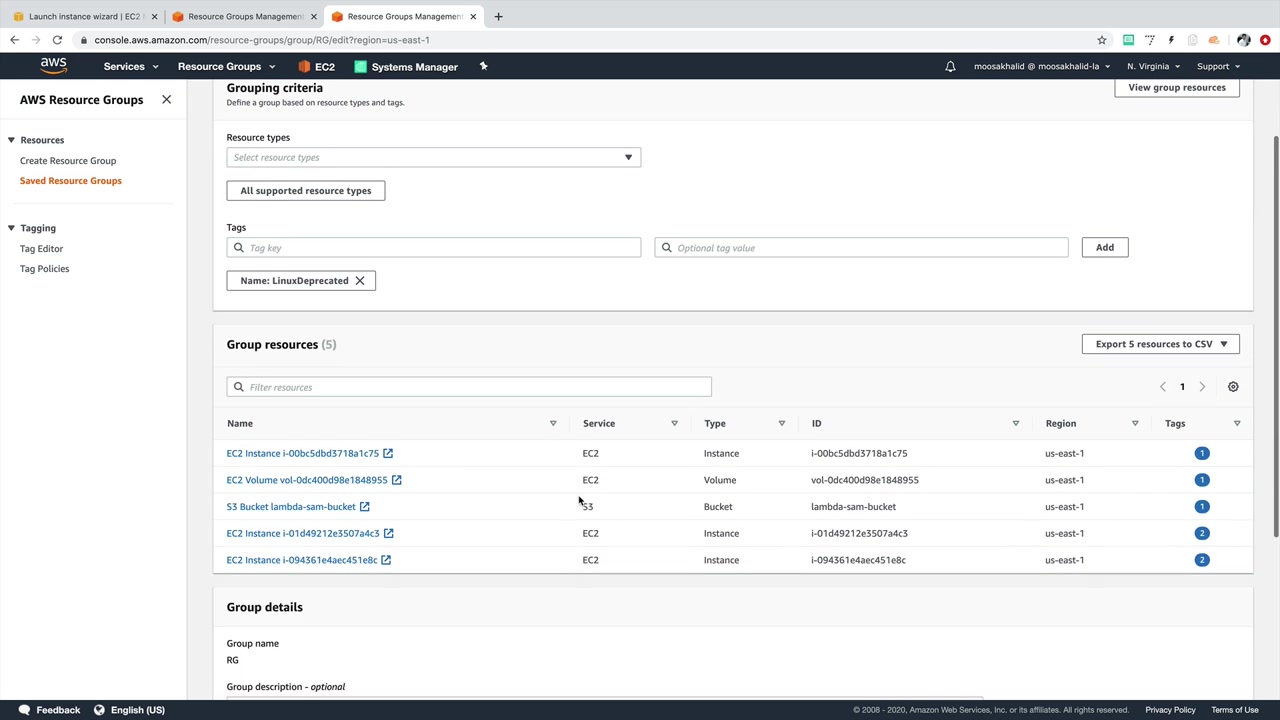Close the Launch instance wizard tab
This screenshot has height=720, width=1280.
pyautogui.click(x=154, y=16)
